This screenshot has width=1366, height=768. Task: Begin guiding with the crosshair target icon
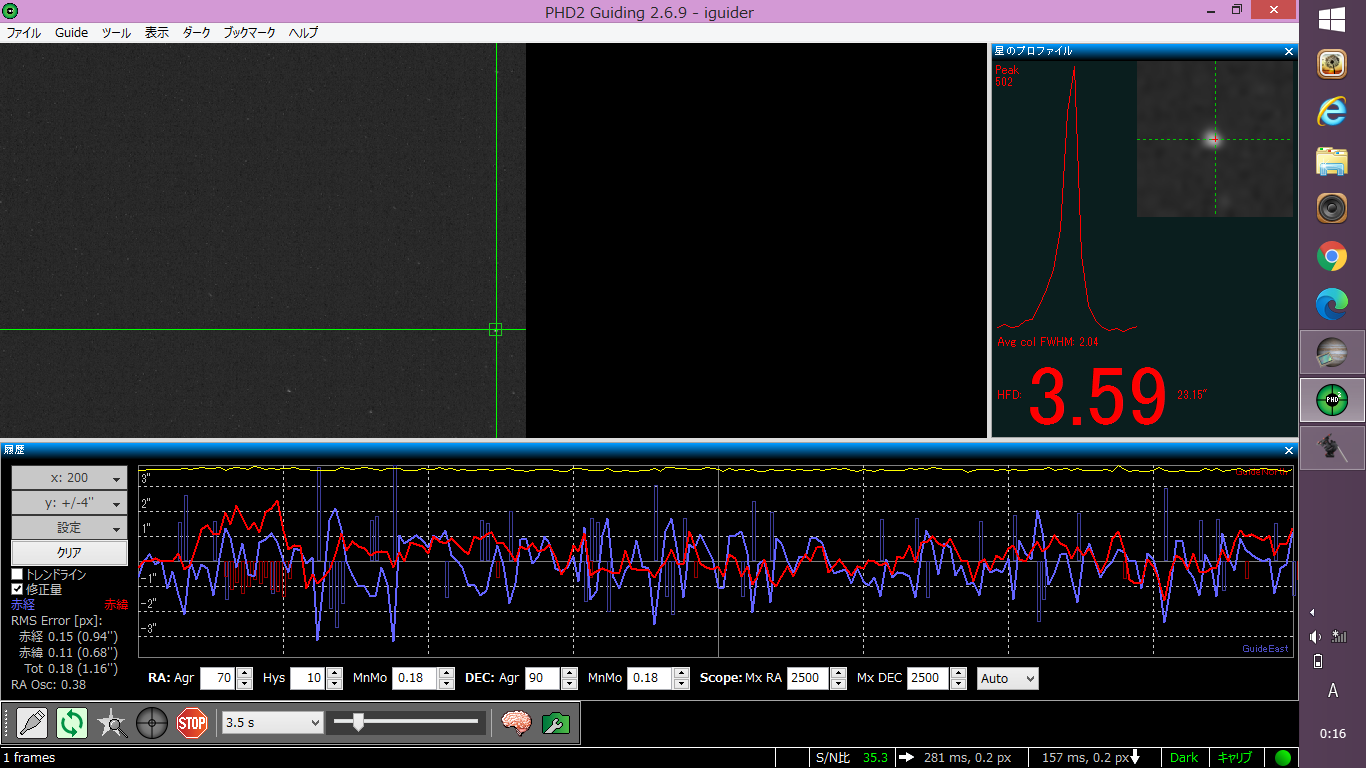click(152, 722)
